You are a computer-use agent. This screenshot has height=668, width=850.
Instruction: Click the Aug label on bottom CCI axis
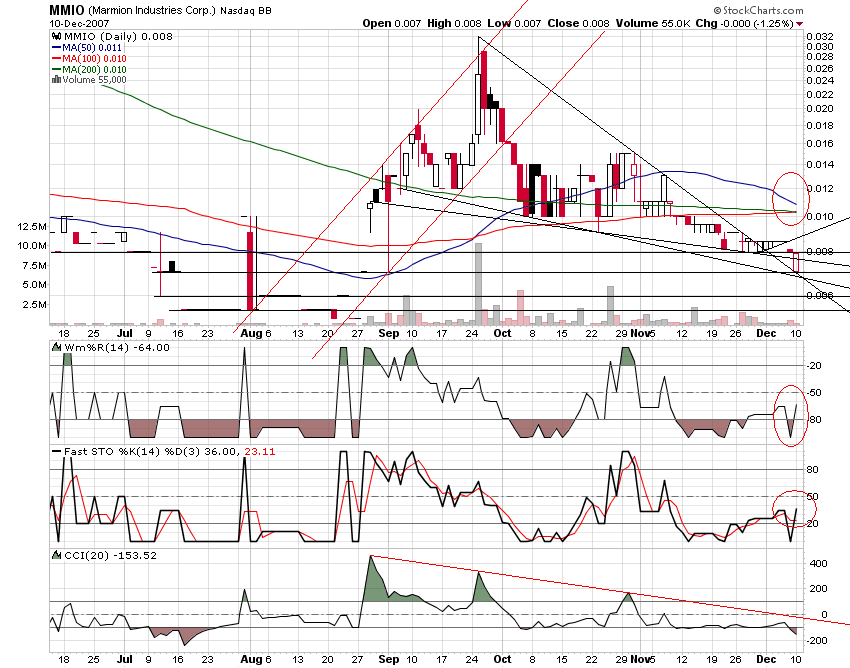click(x=251, y=659)
